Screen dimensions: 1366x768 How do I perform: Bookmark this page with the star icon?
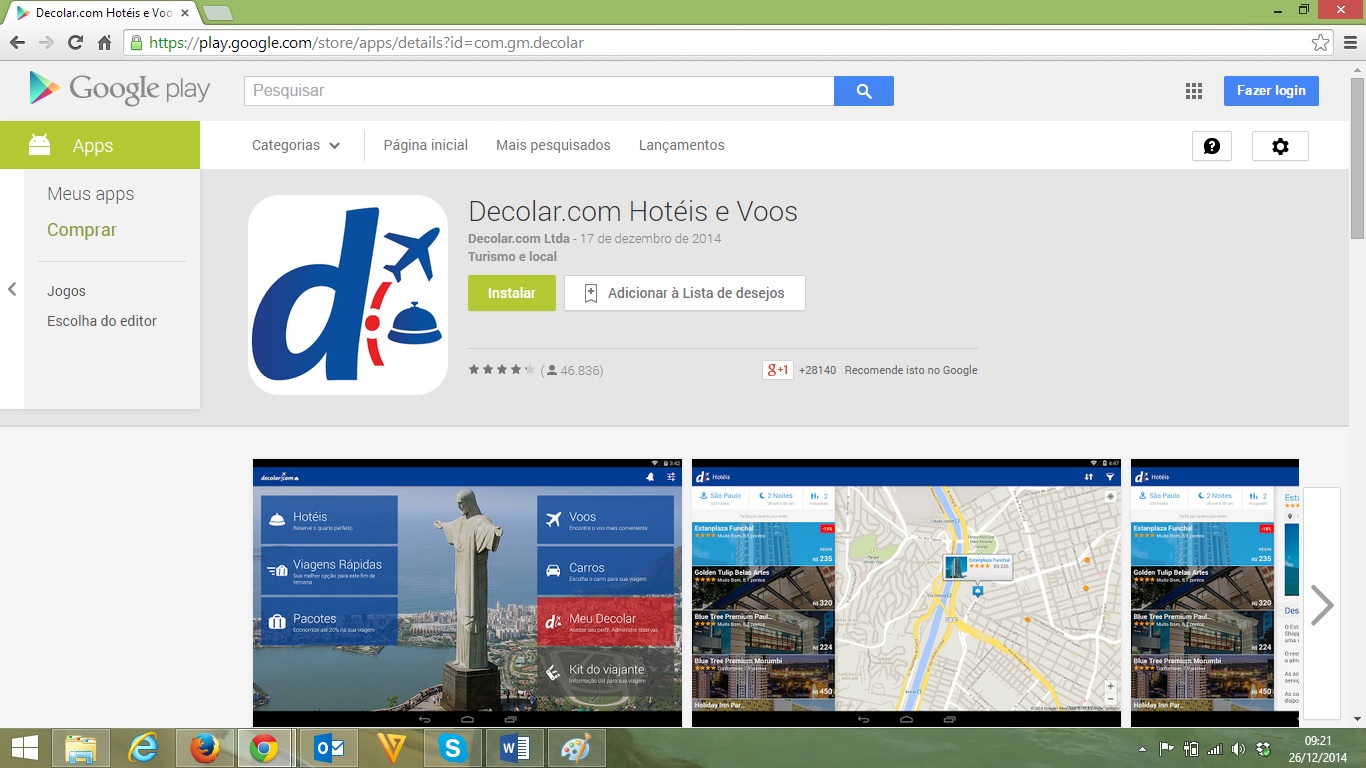[1321, 43]
